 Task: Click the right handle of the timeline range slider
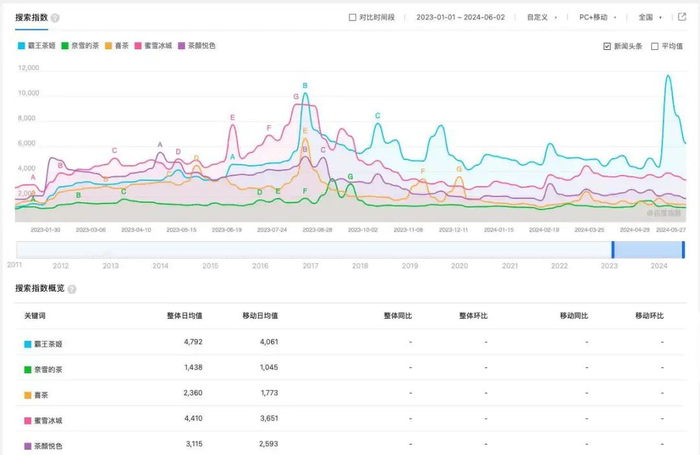[x=683, y=250]
